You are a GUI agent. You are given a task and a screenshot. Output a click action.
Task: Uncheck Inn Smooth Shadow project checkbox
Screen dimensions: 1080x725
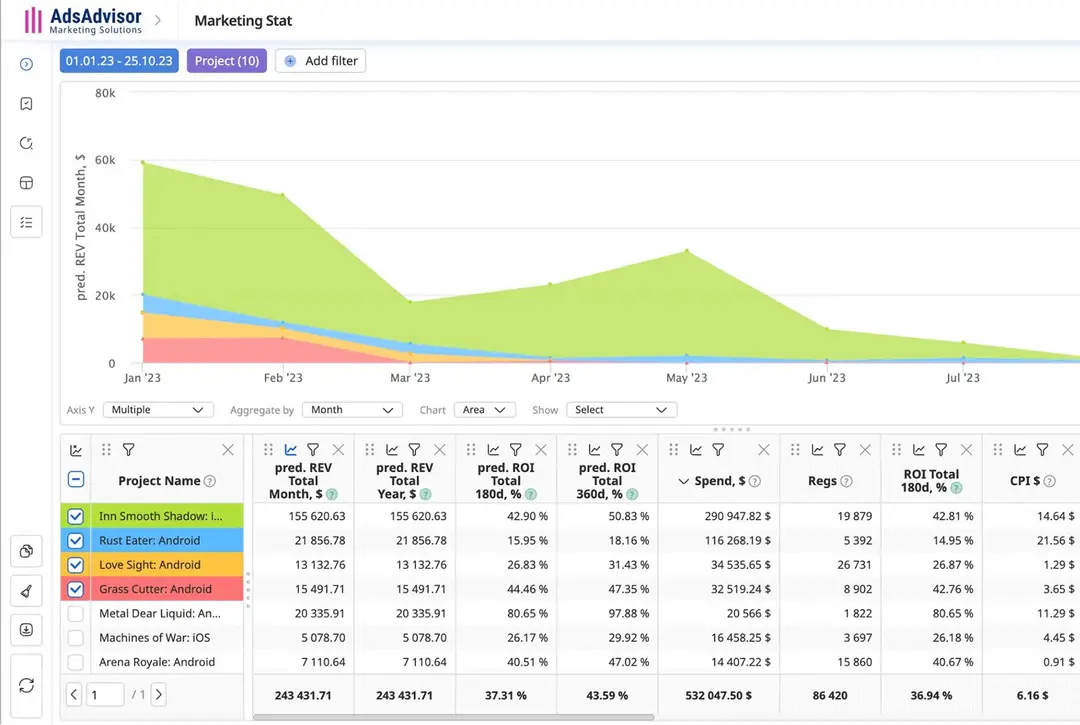tap(76, 516)
